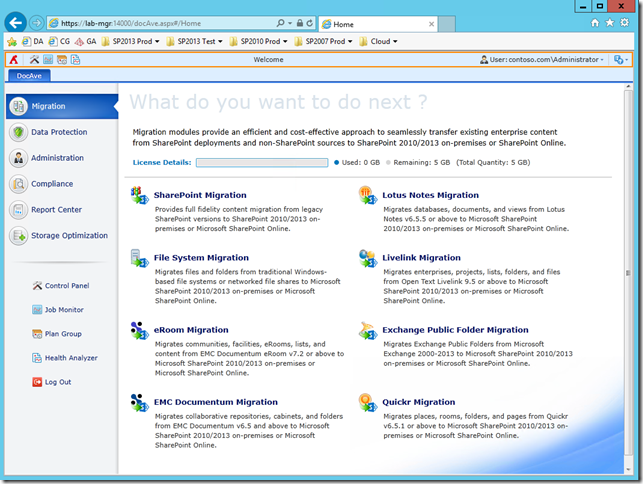Click the EMC Documentum Migration icon

[139, 402]
